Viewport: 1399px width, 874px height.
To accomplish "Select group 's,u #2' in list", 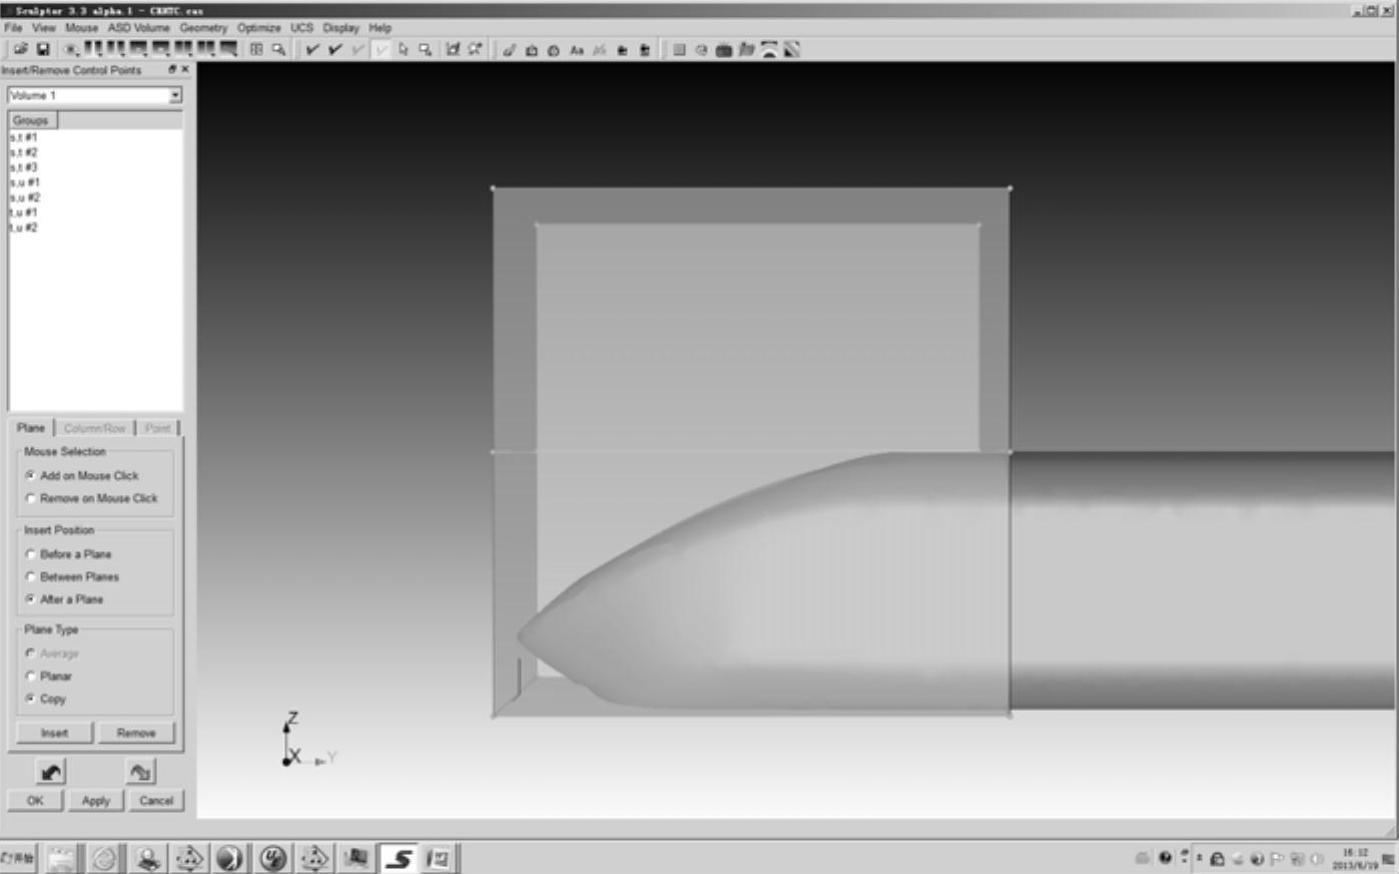I will (x=25, y=197).
